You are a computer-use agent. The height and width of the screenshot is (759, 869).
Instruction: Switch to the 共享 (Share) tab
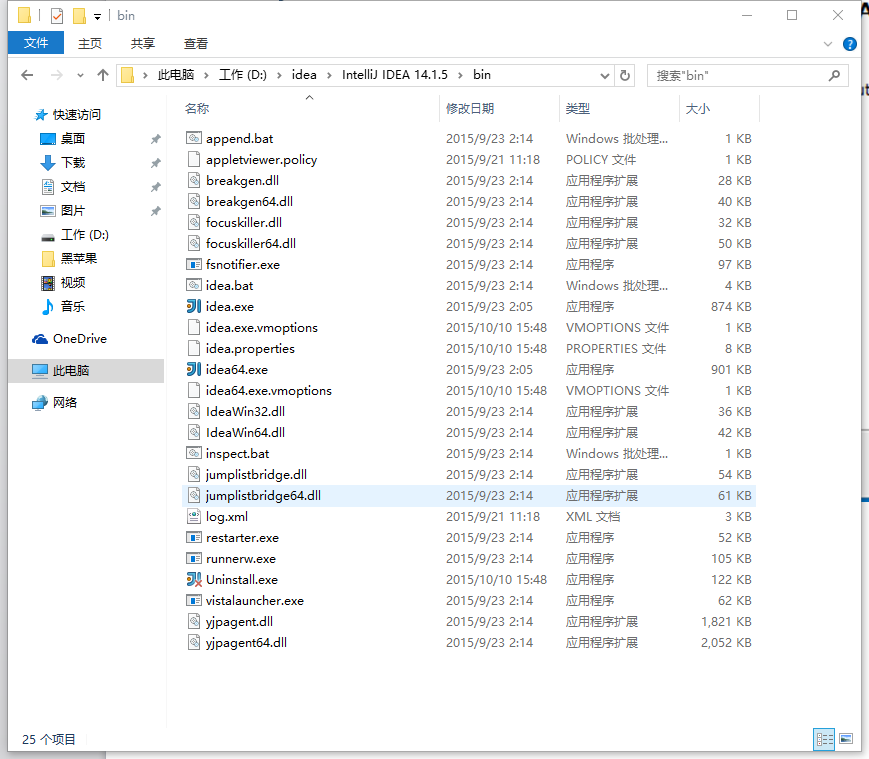tap(142, 43)
